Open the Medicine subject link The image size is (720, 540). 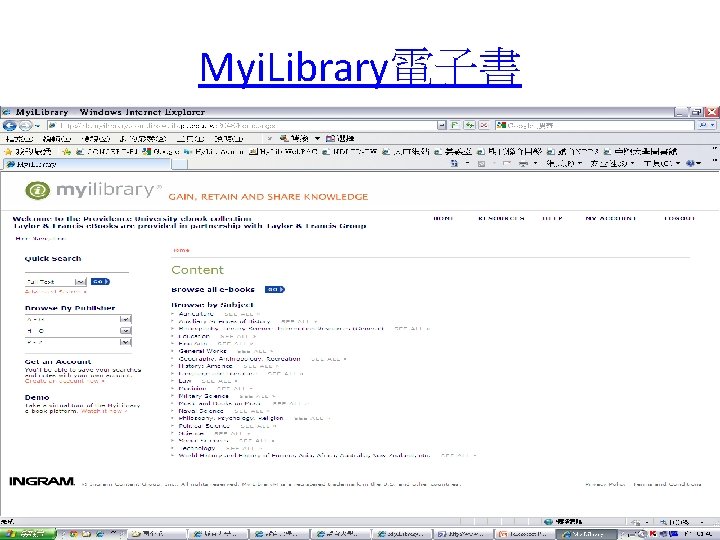pyautogui.click(x=192, y=388)
